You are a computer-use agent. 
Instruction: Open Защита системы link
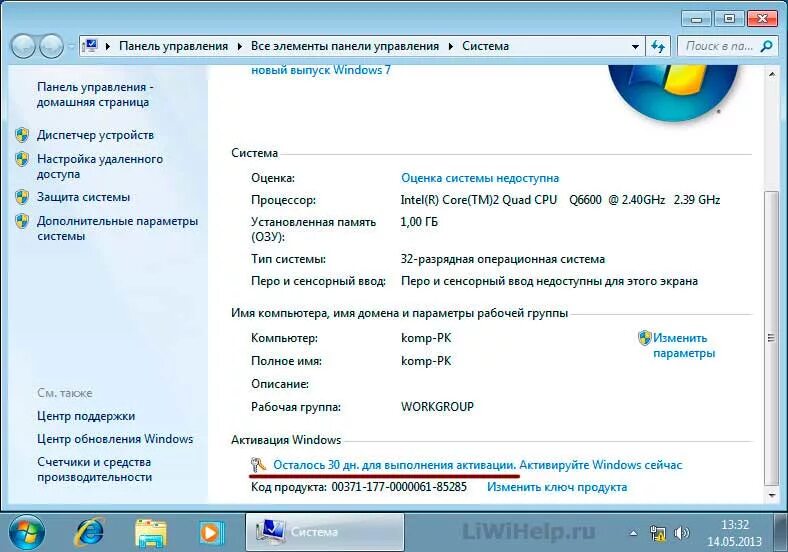click(x=83, y=197)
